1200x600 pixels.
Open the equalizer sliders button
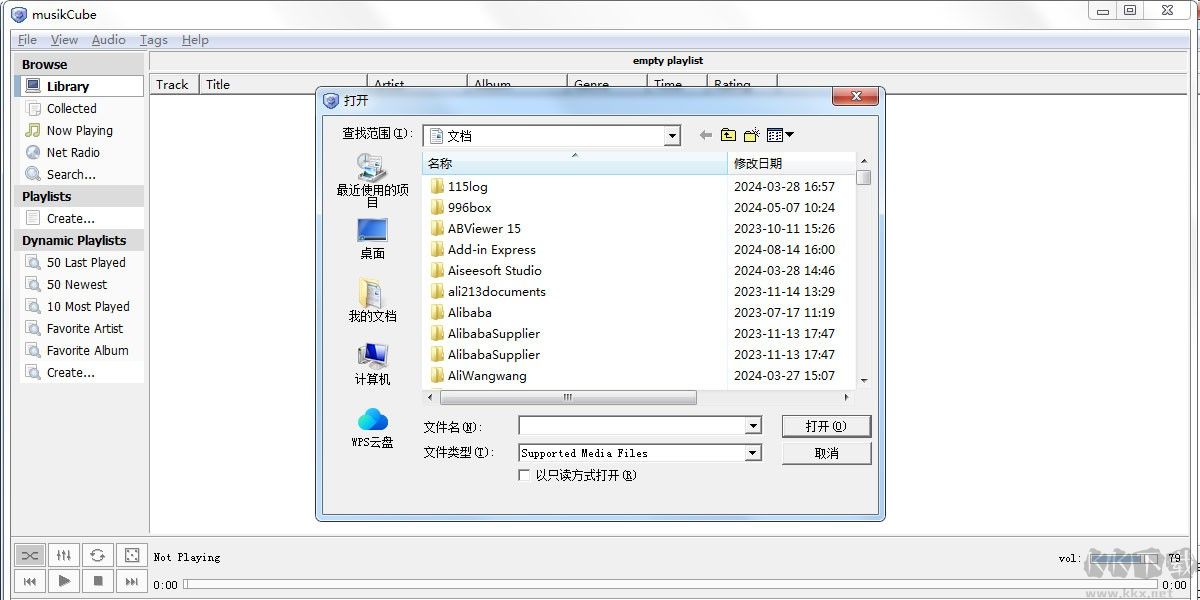click(64, 555)
